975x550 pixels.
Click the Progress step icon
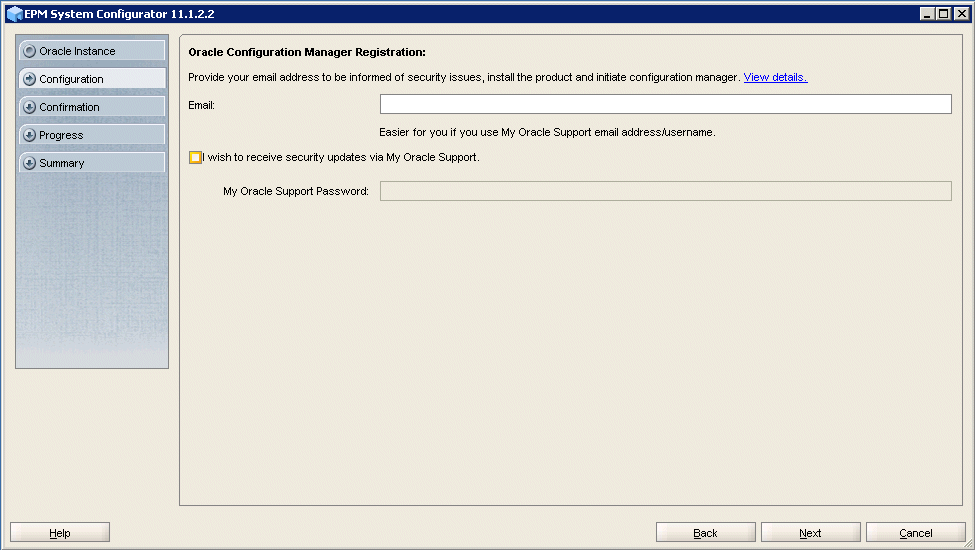coord(29,135)
